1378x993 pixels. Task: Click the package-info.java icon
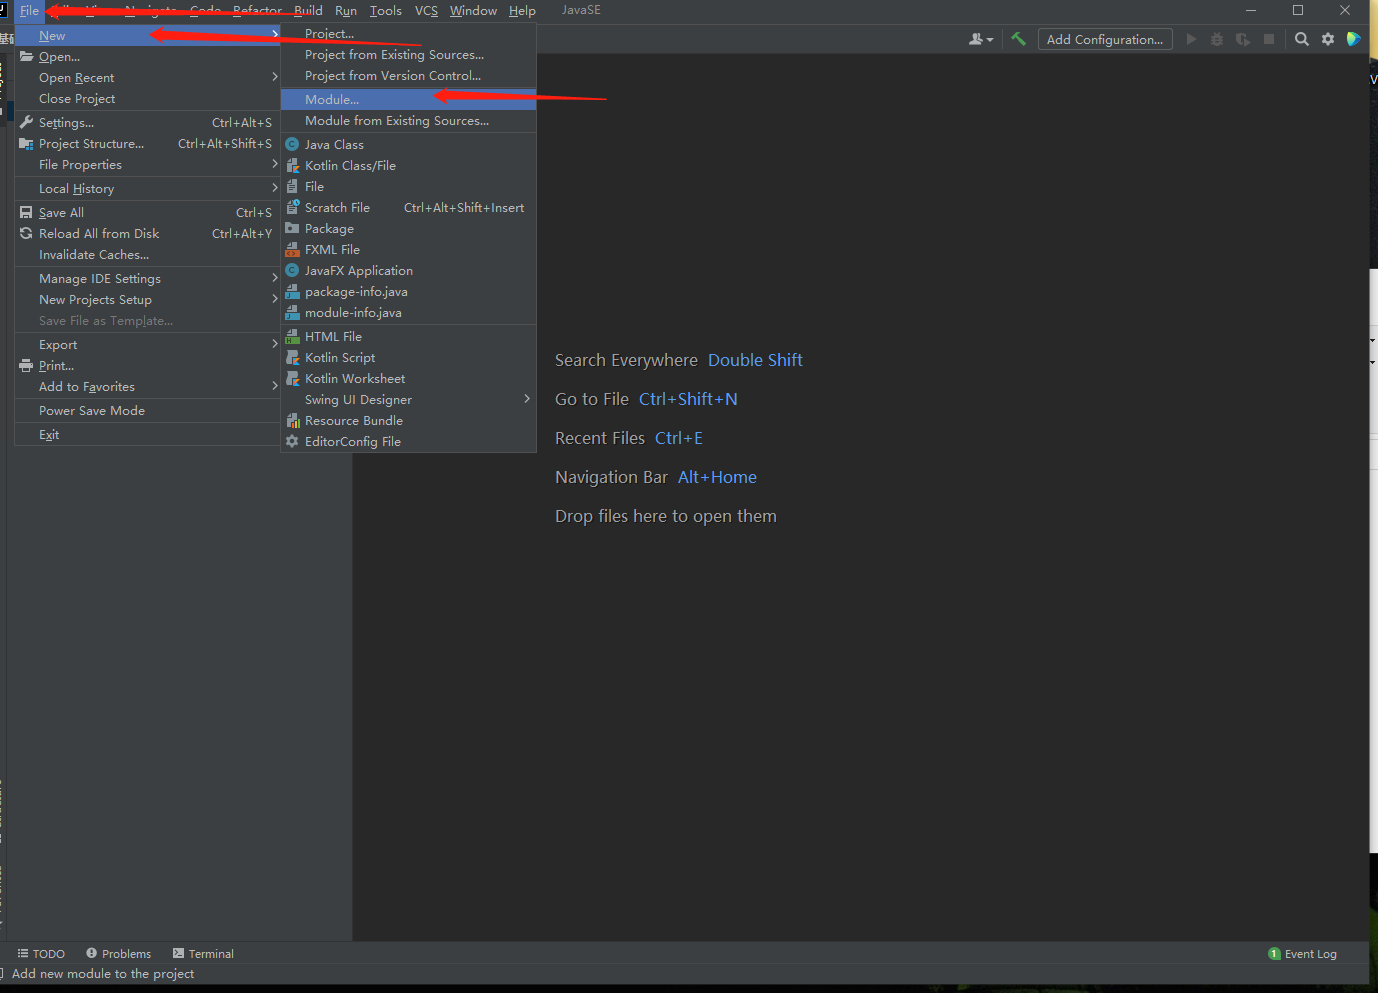coord(292,292)
